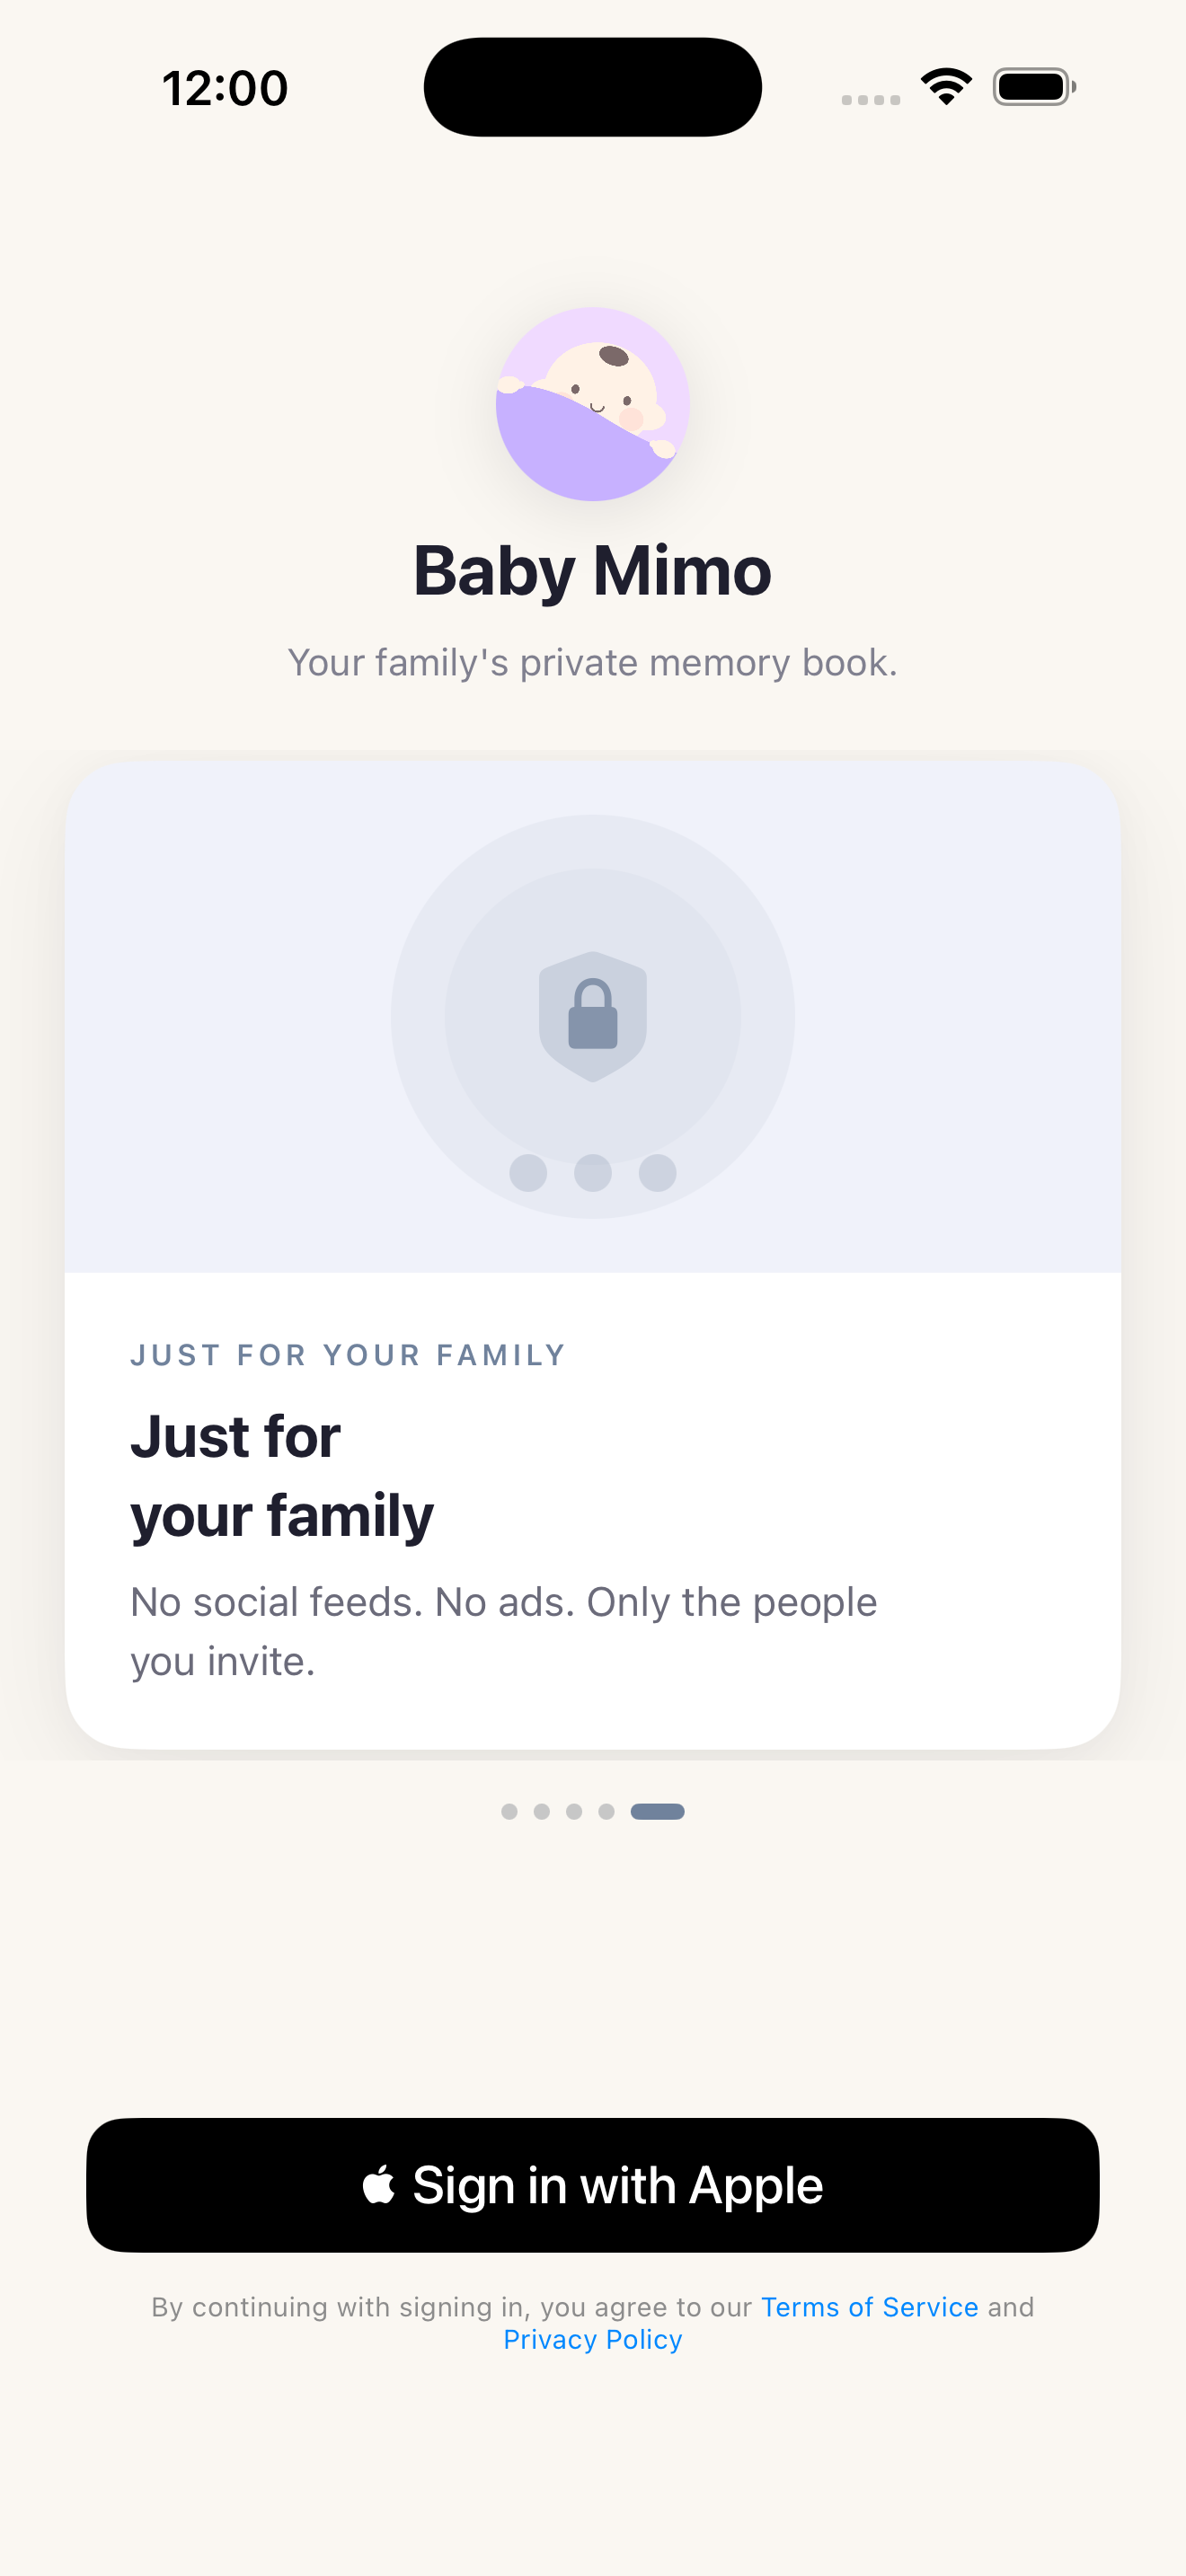Image resolution: width=1186 pixels, height=2576 pixels.
Task: Select the fourth page indicator dot
Action: click(606, 1811)
